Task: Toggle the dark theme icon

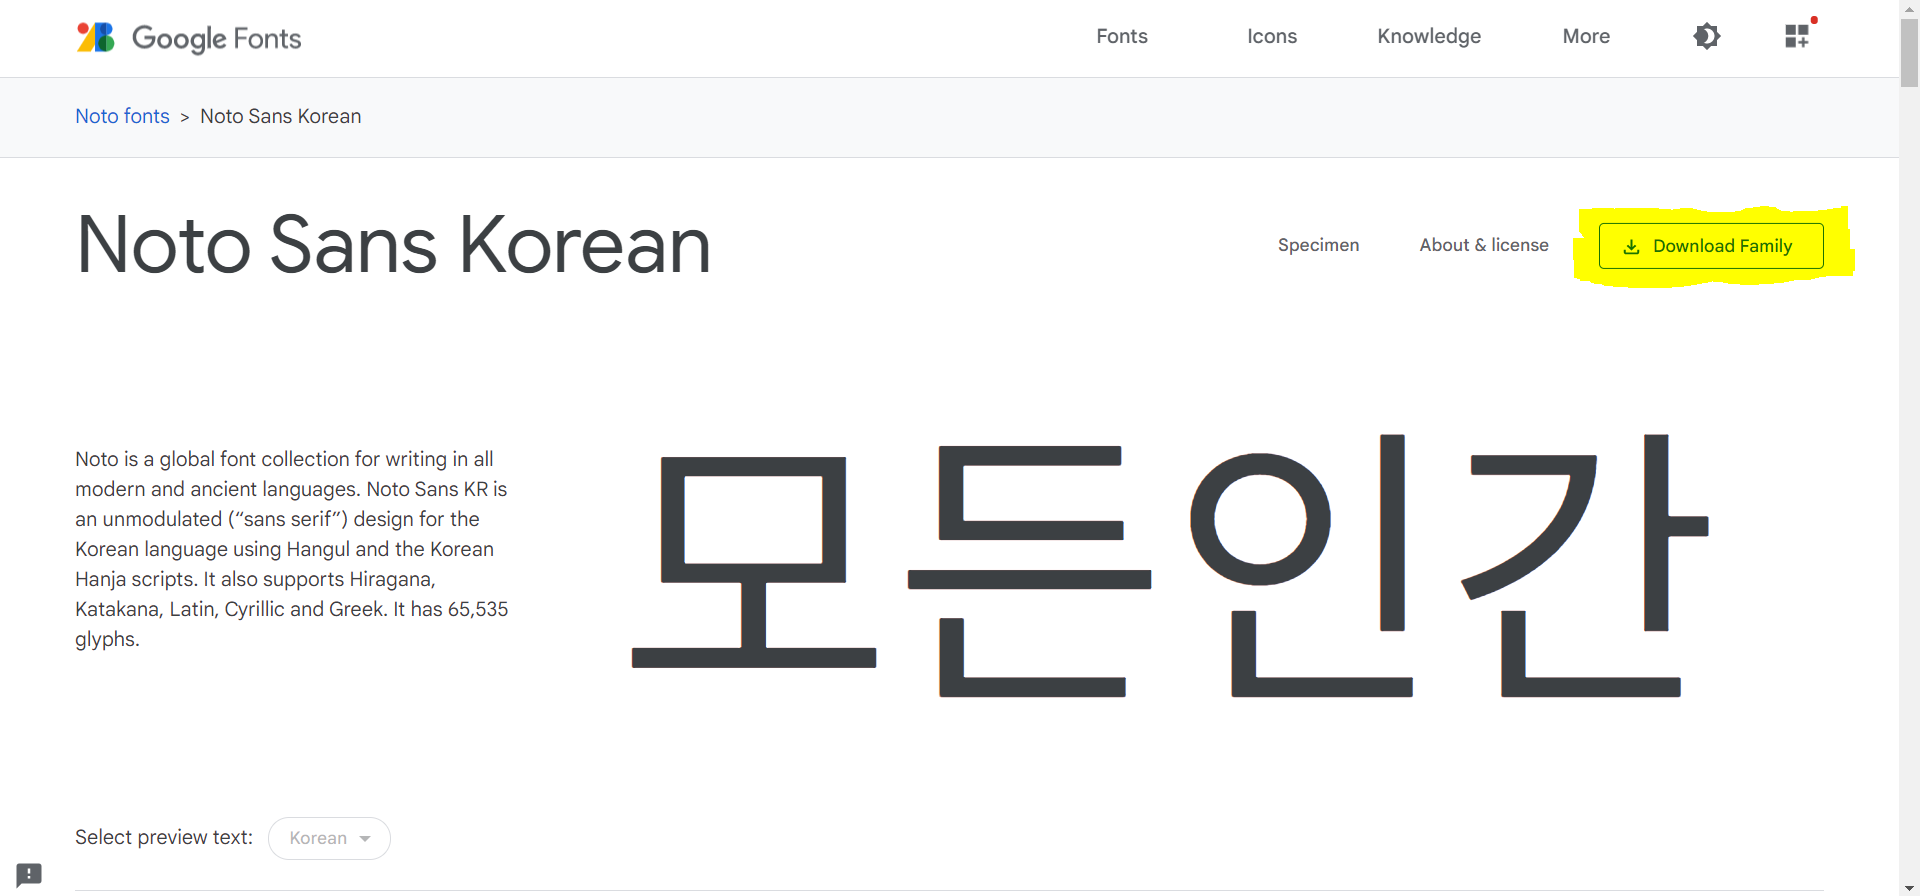Action: coord(1706,37)
